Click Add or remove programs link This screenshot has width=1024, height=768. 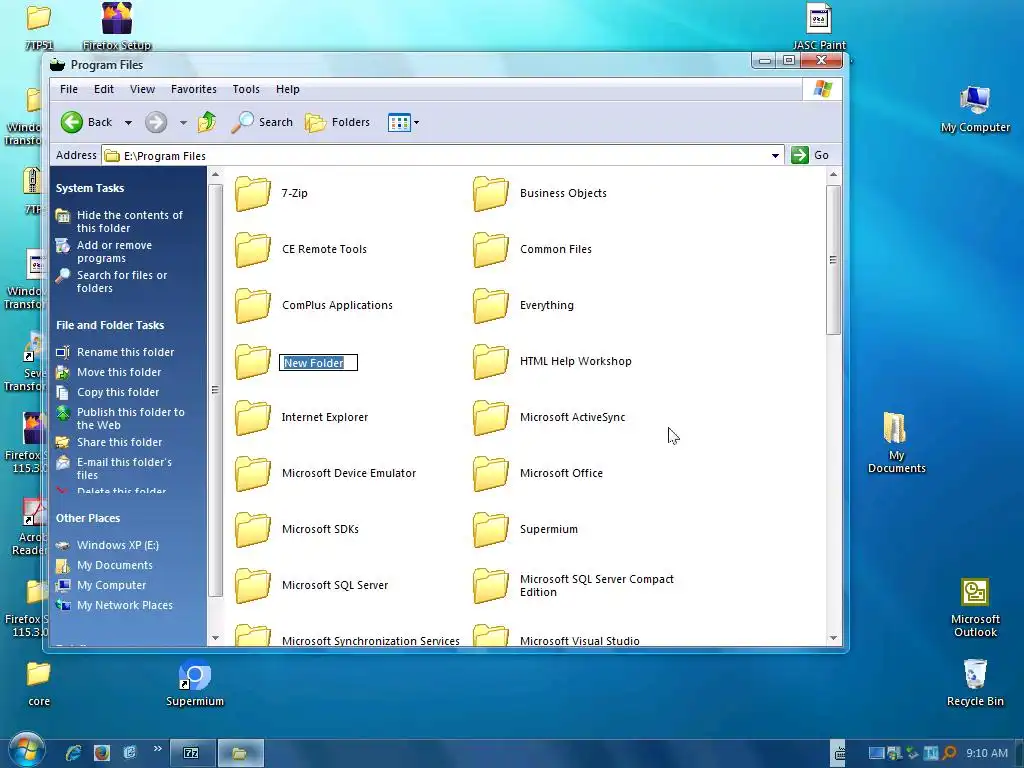[114, 251]
